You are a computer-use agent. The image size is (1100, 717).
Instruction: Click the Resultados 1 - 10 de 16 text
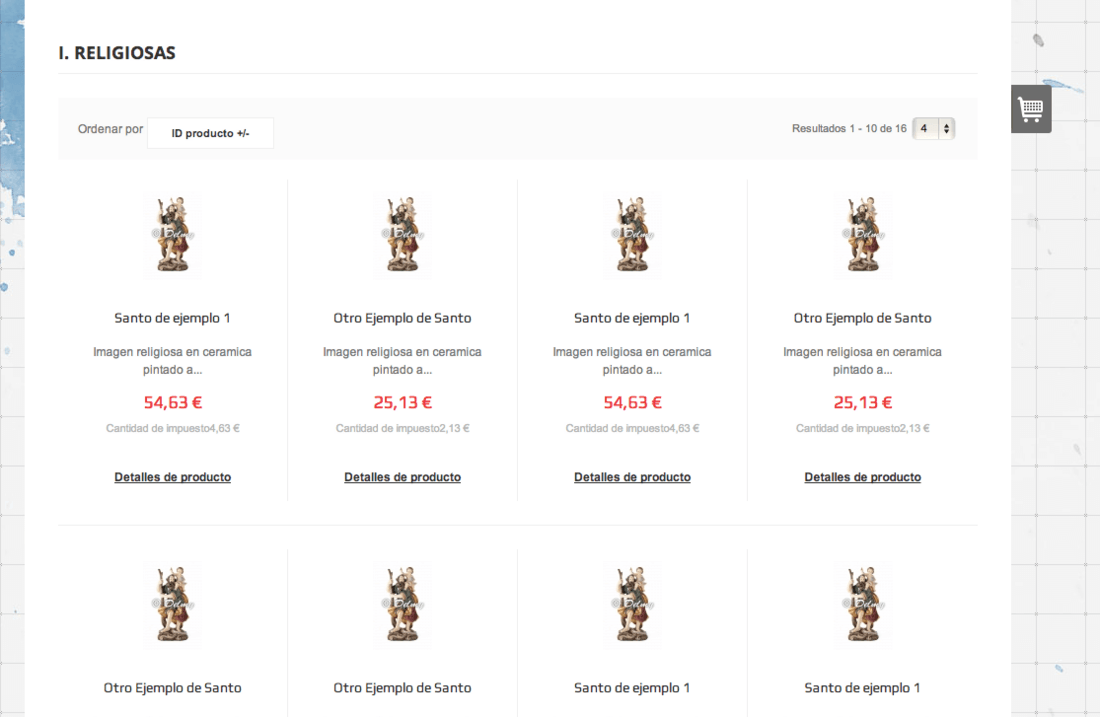pyautogui.click(x=849, y=128)
